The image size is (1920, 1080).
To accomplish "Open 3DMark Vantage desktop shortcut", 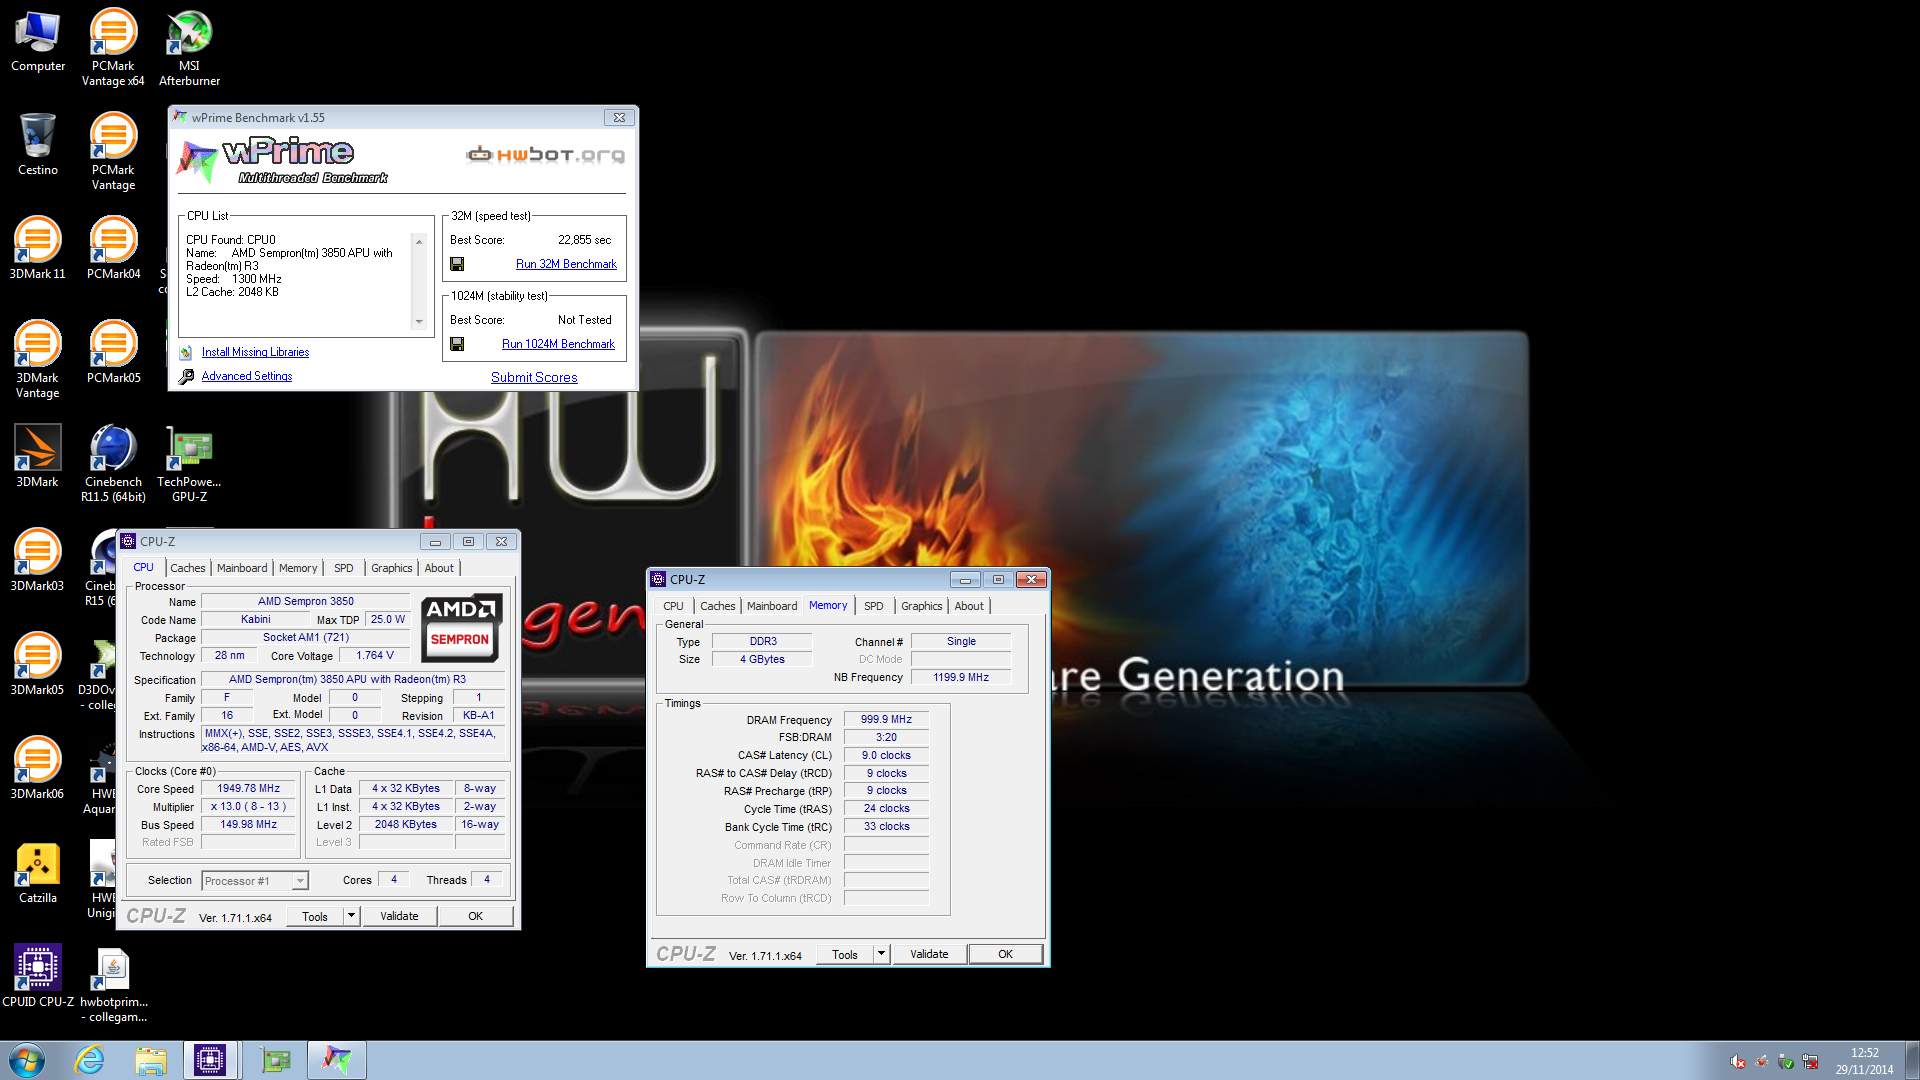I will (38, 360).
